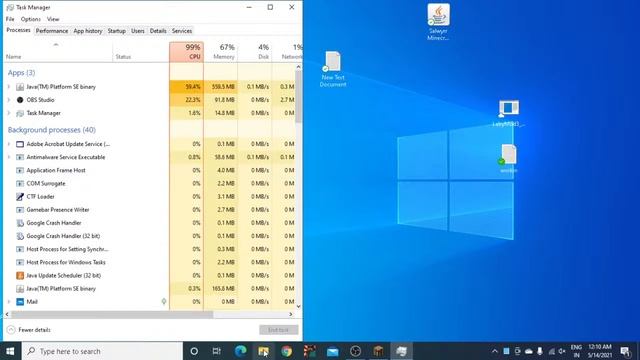Expand Antimalware Service Executable row
This screenshot has width=640, height=360.
tap(9, 157)
